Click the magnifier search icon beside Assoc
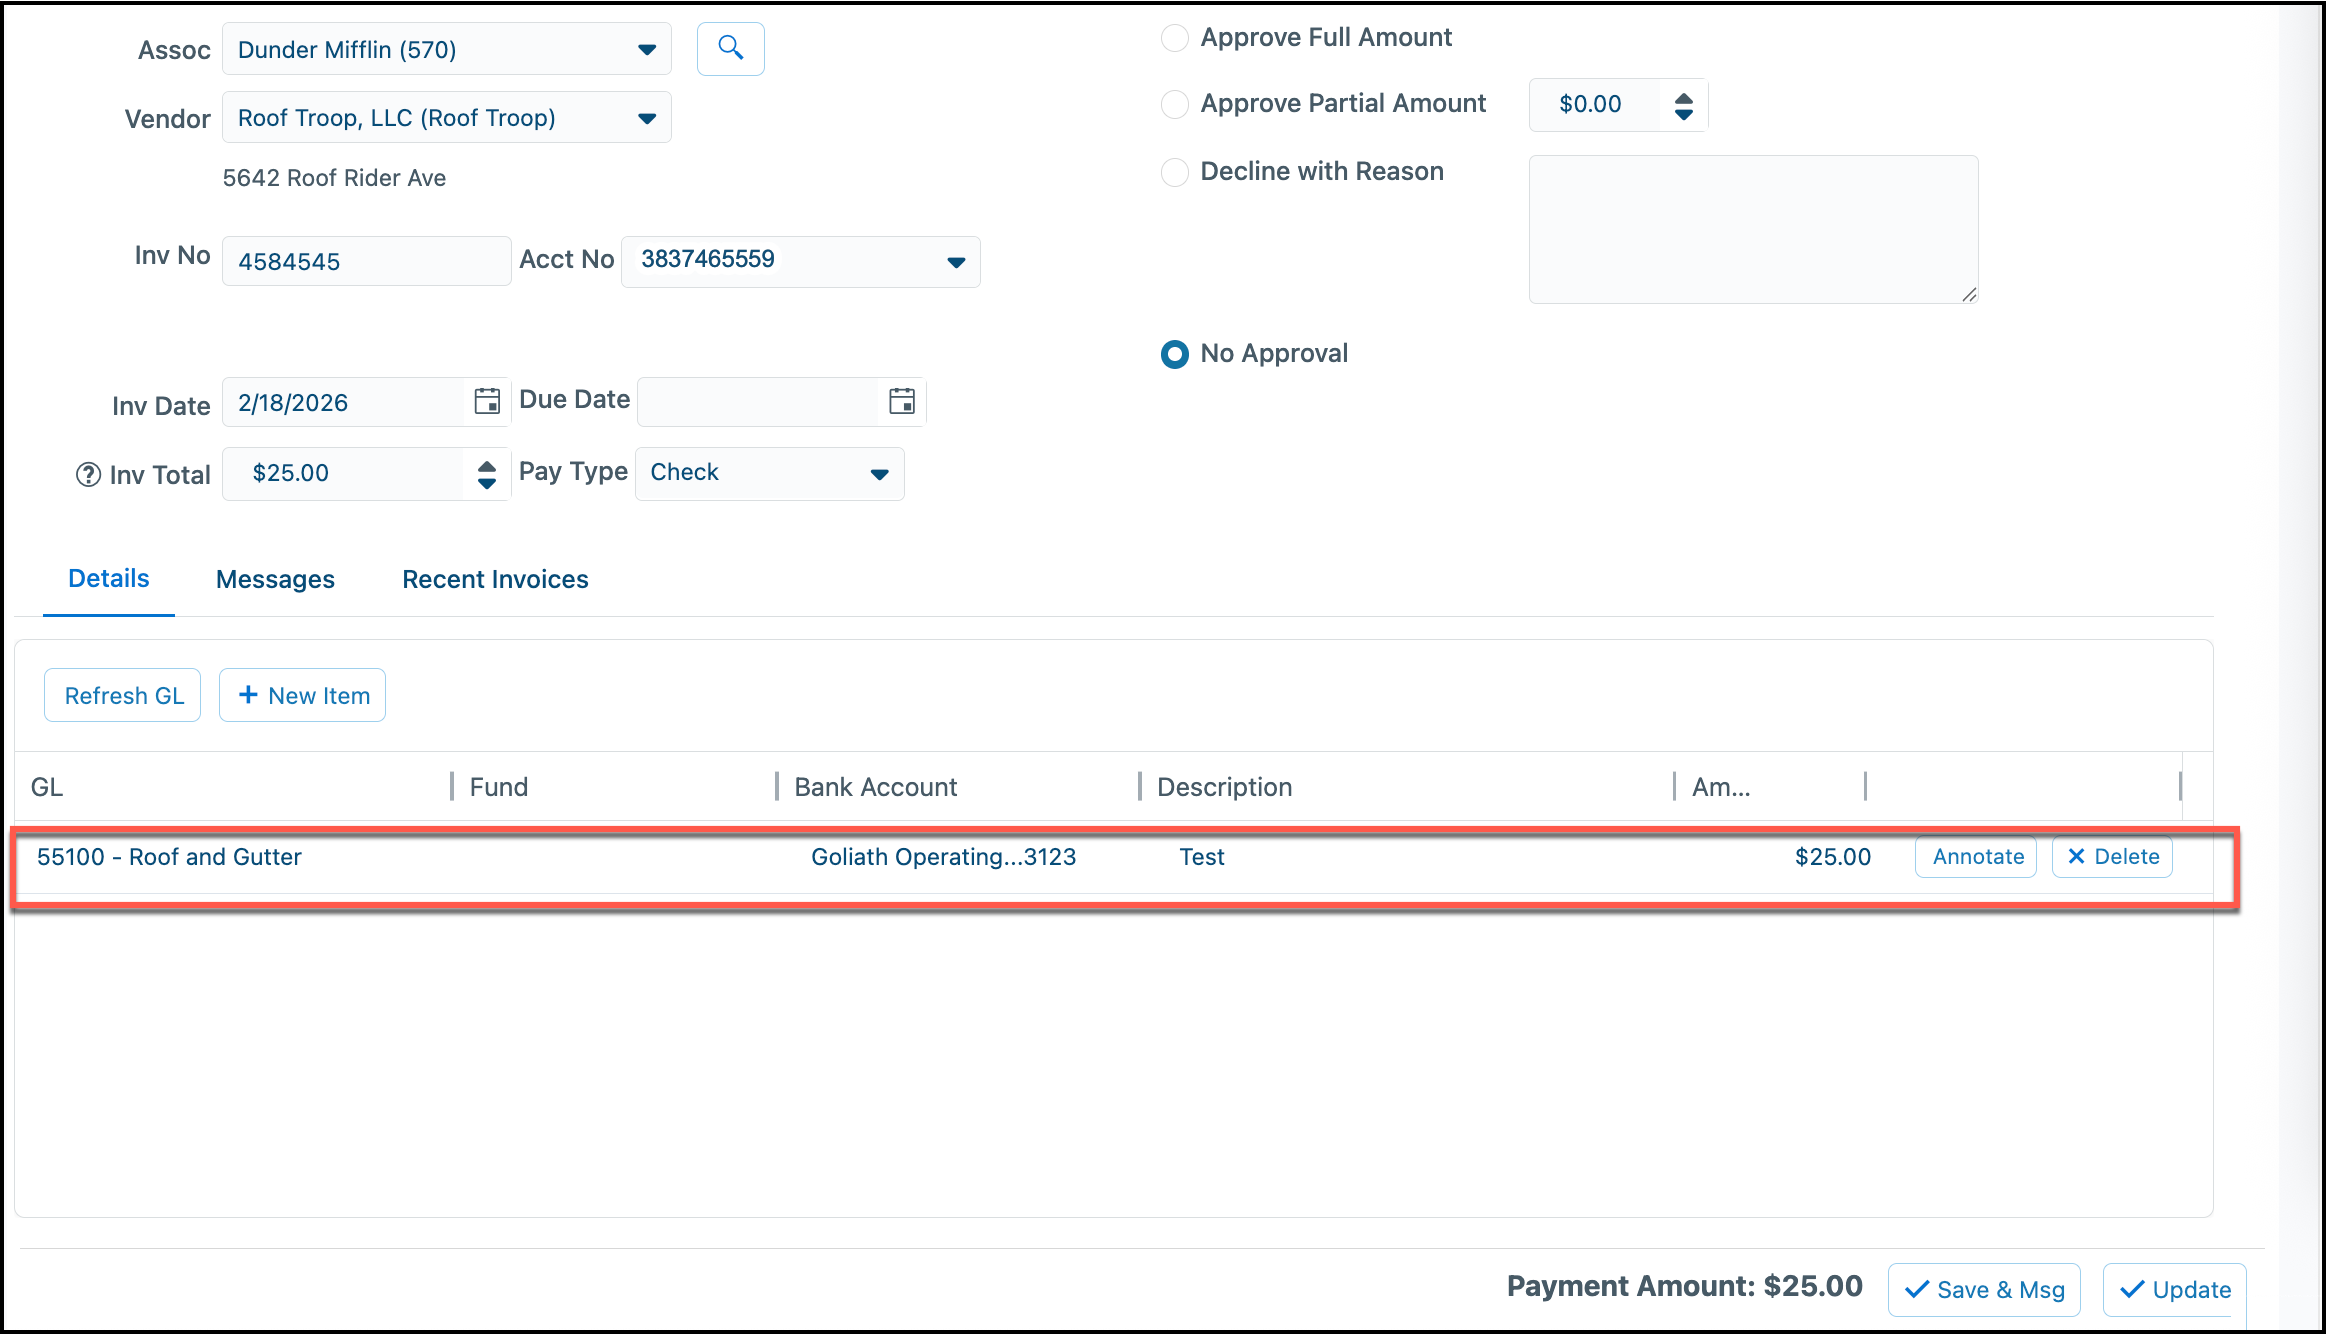2326x1334 pixels. point(730,48)
